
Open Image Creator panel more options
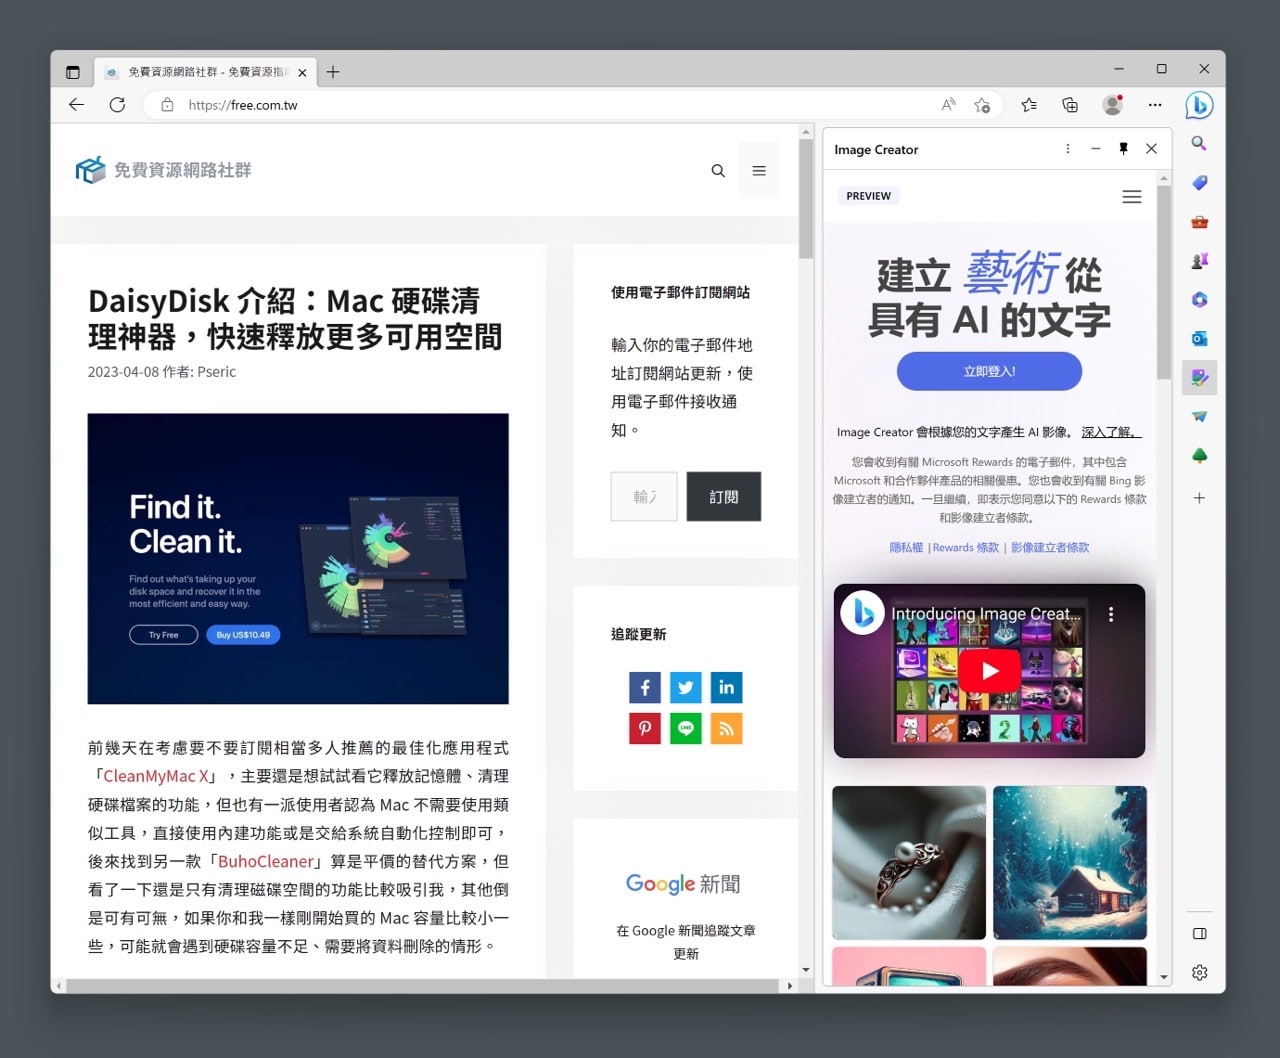(1068, 149)
